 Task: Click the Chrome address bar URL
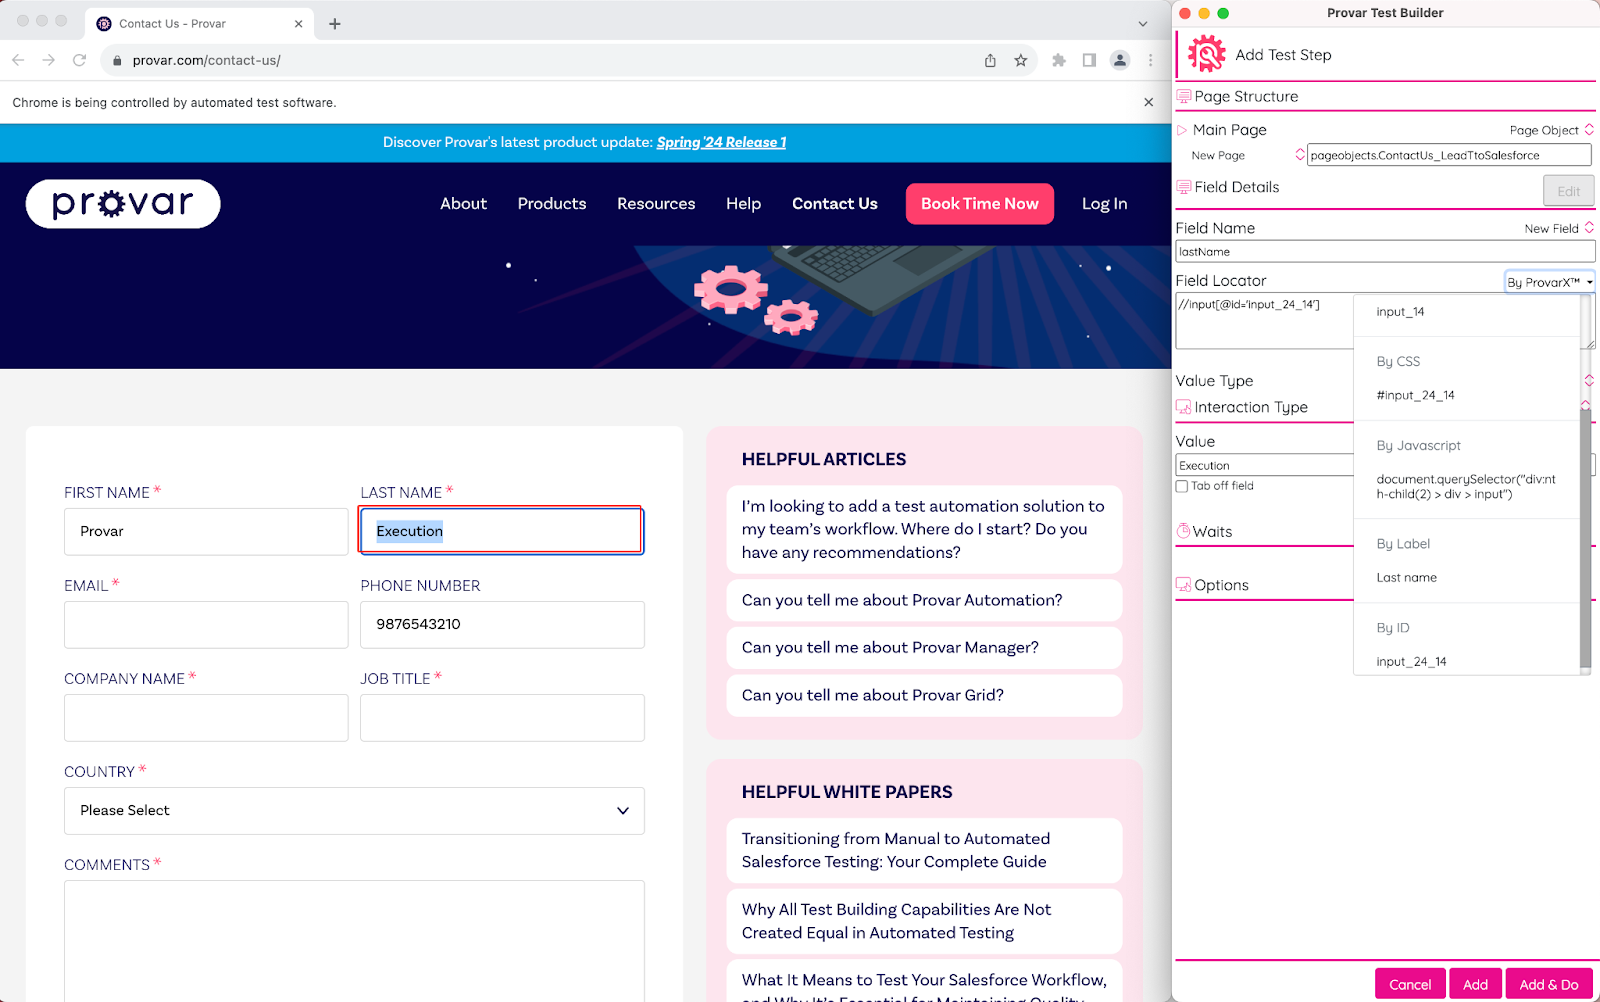(206, 60)
